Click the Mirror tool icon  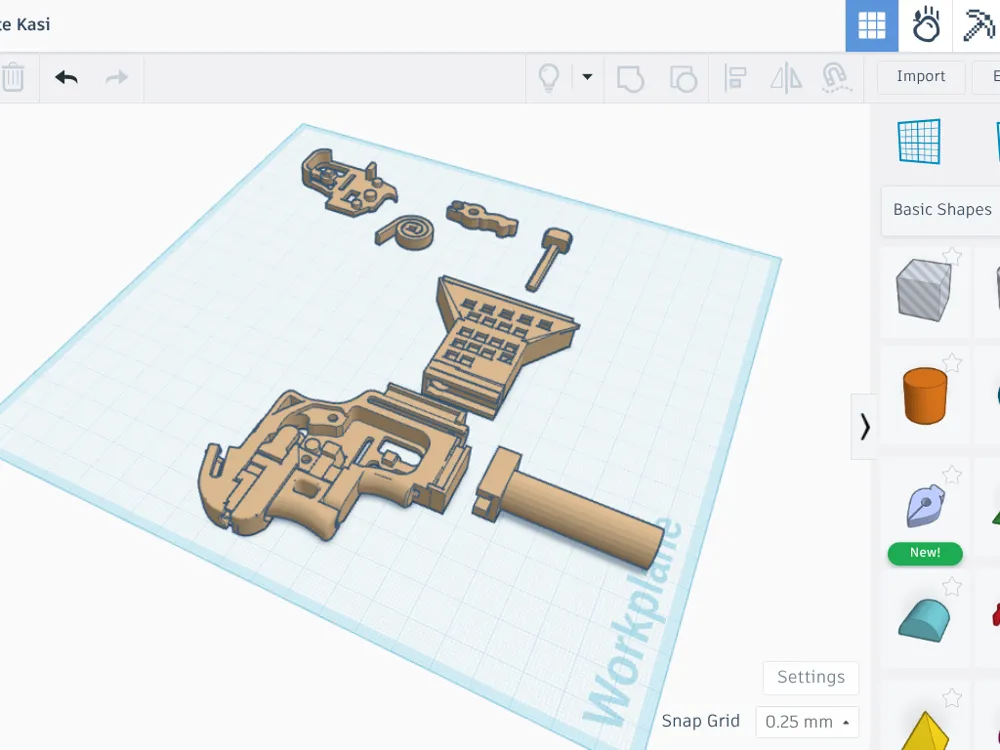pyautogui.click(x=786, y=78)
